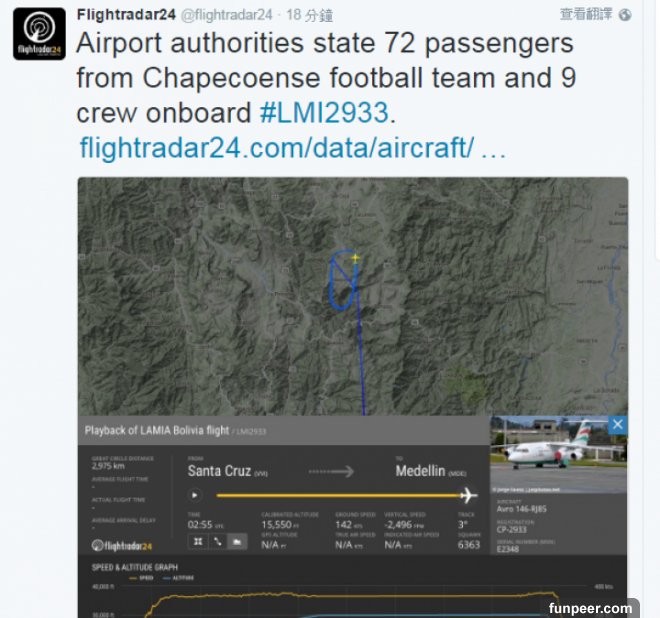Screen dimensions: 660x618
Task: Click the Flightradar24 profile avatar
Action: click(x=39, y=34)
